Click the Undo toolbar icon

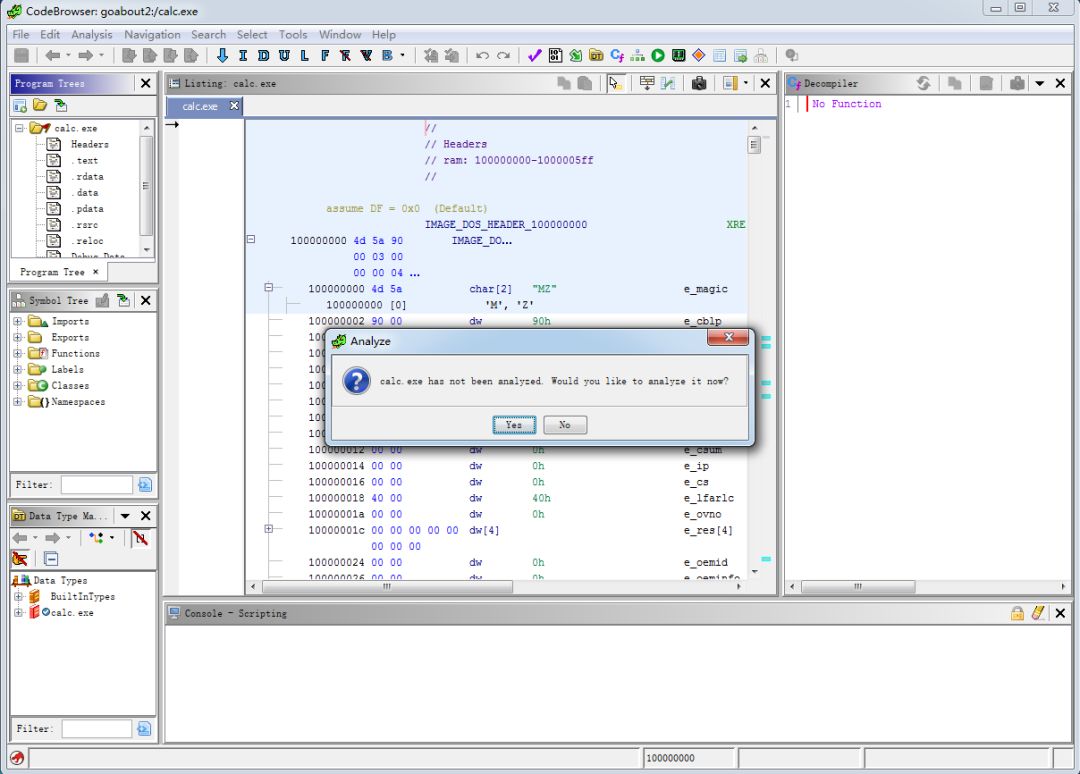(x=482, y=56)
